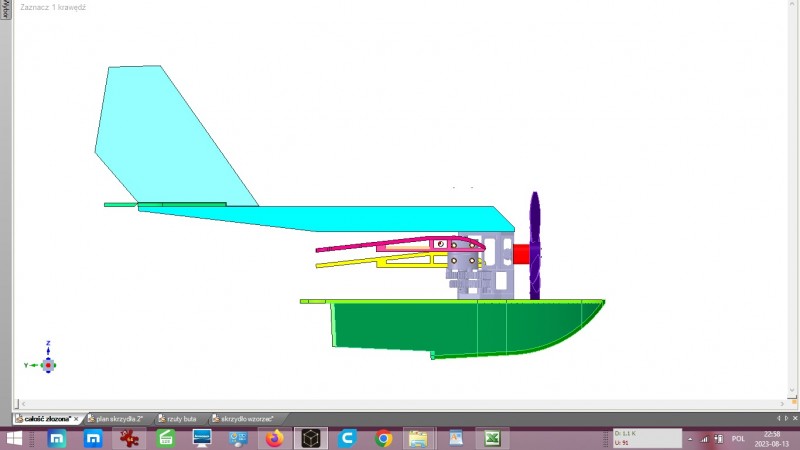800x450 pixels.
Task: Open the blue C application icon
Action: point(347,439)
